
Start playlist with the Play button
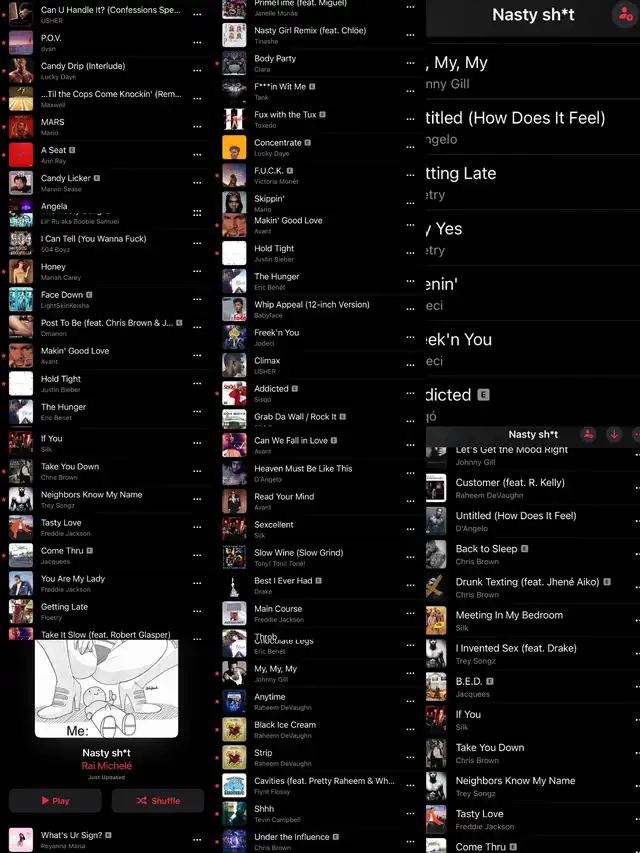coord(55,801)
